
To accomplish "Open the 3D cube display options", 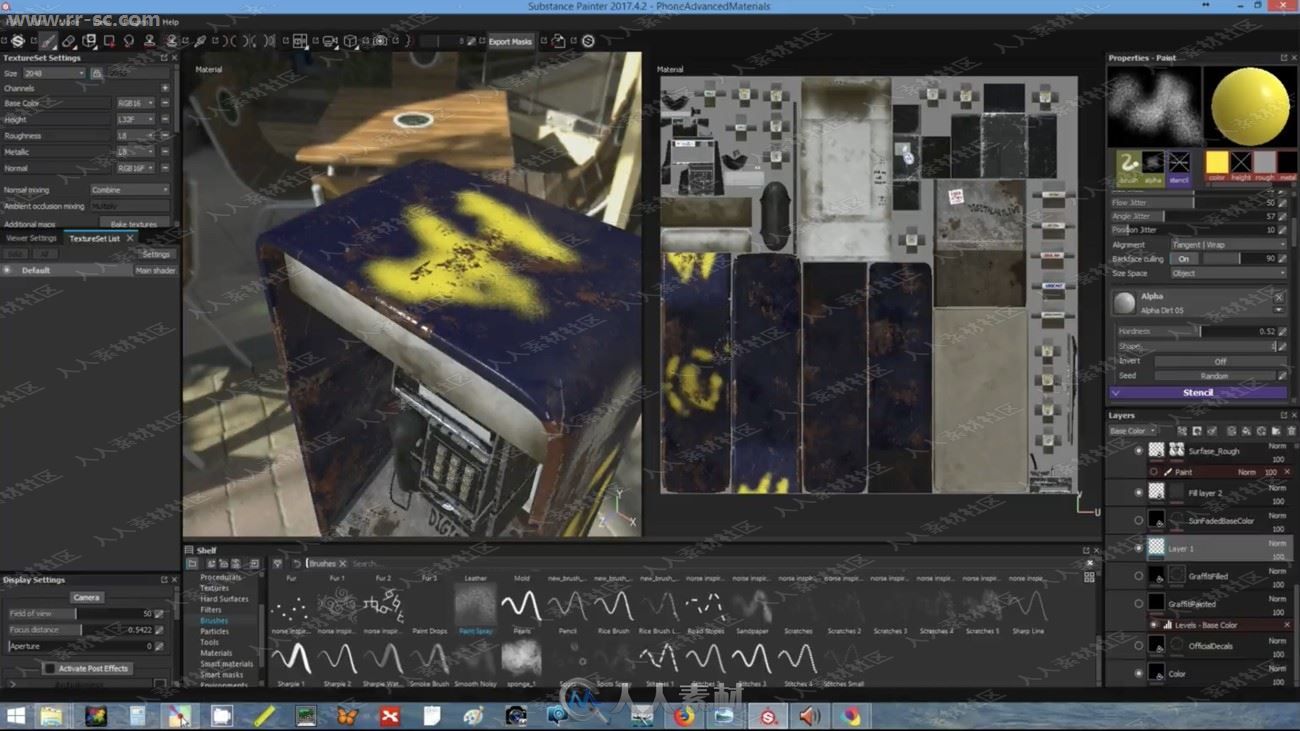I will pyautogui.click(x=351, y=41).
